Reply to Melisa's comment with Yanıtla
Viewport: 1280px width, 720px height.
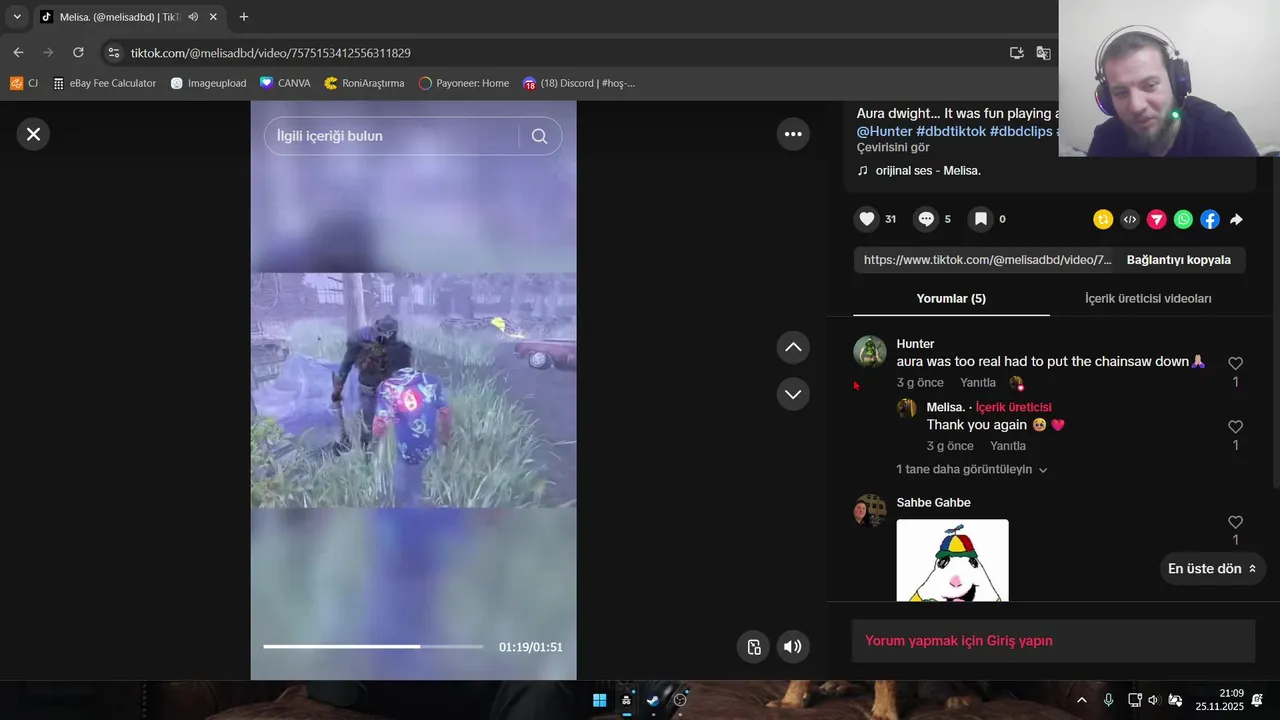[x=1008, y=446]
